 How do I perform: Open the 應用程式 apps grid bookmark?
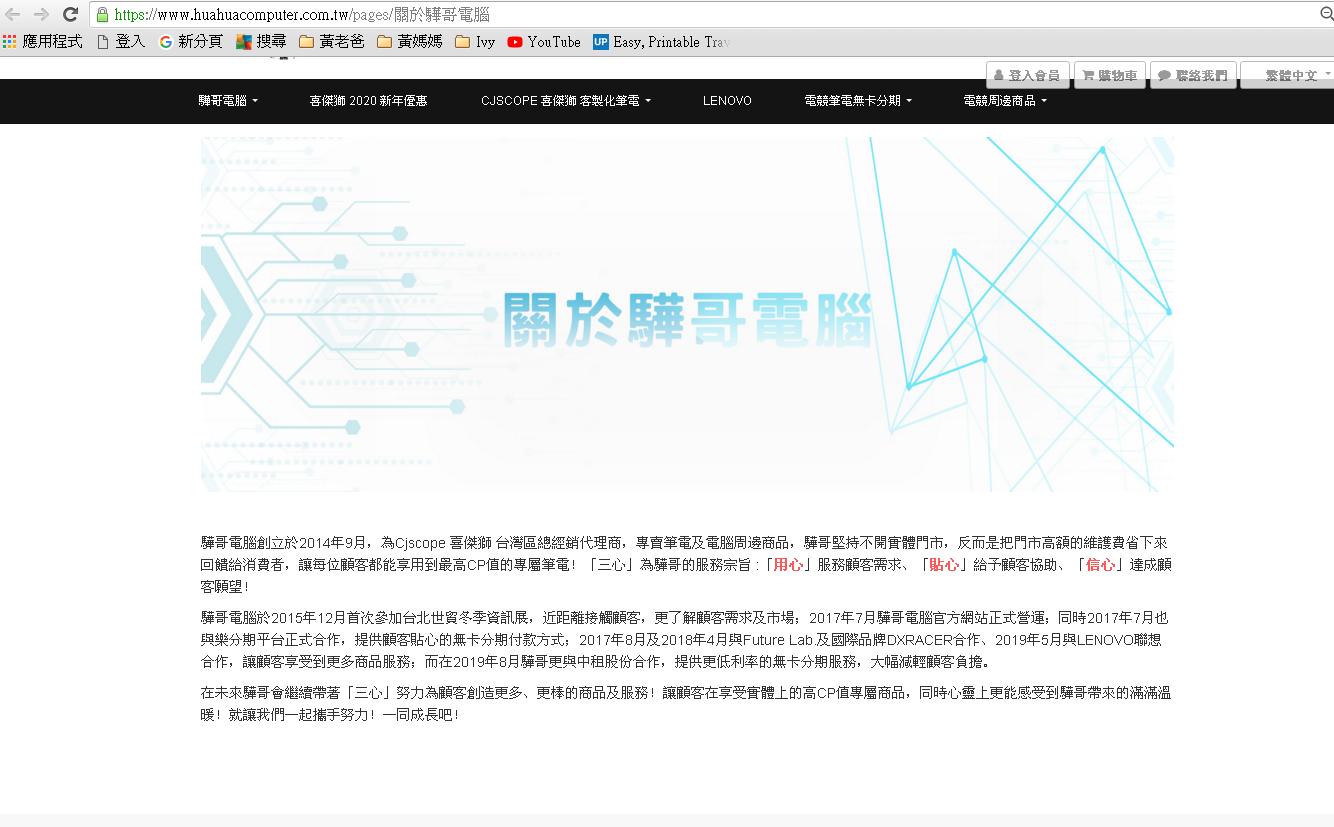(43, 42)
